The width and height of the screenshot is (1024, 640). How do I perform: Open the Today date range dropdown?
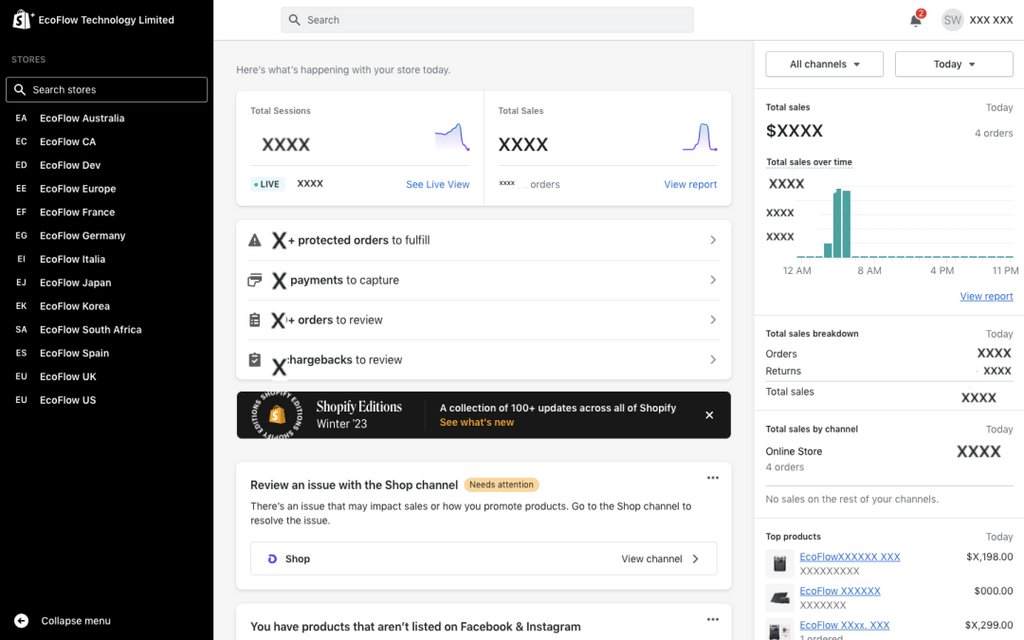pyautogui.click(x=953, y=64)
